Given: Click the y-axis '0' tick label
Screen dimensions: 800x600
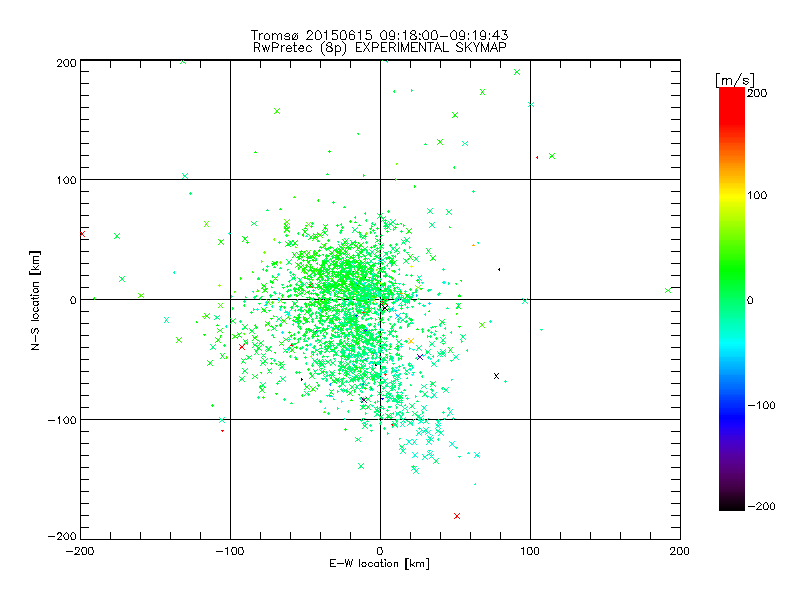Looking at the screenshot, I should point(73,300).
